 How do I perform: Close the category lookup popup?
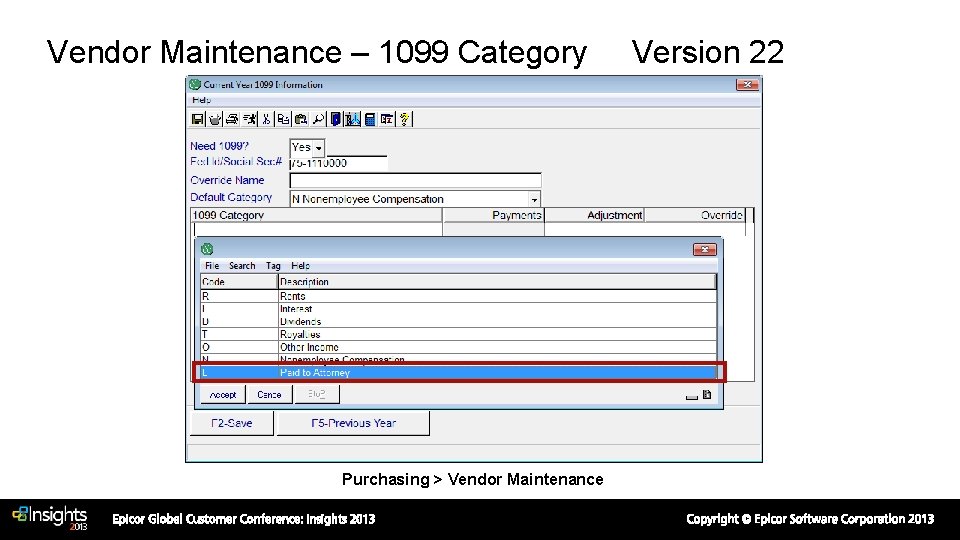pos(705,249)
